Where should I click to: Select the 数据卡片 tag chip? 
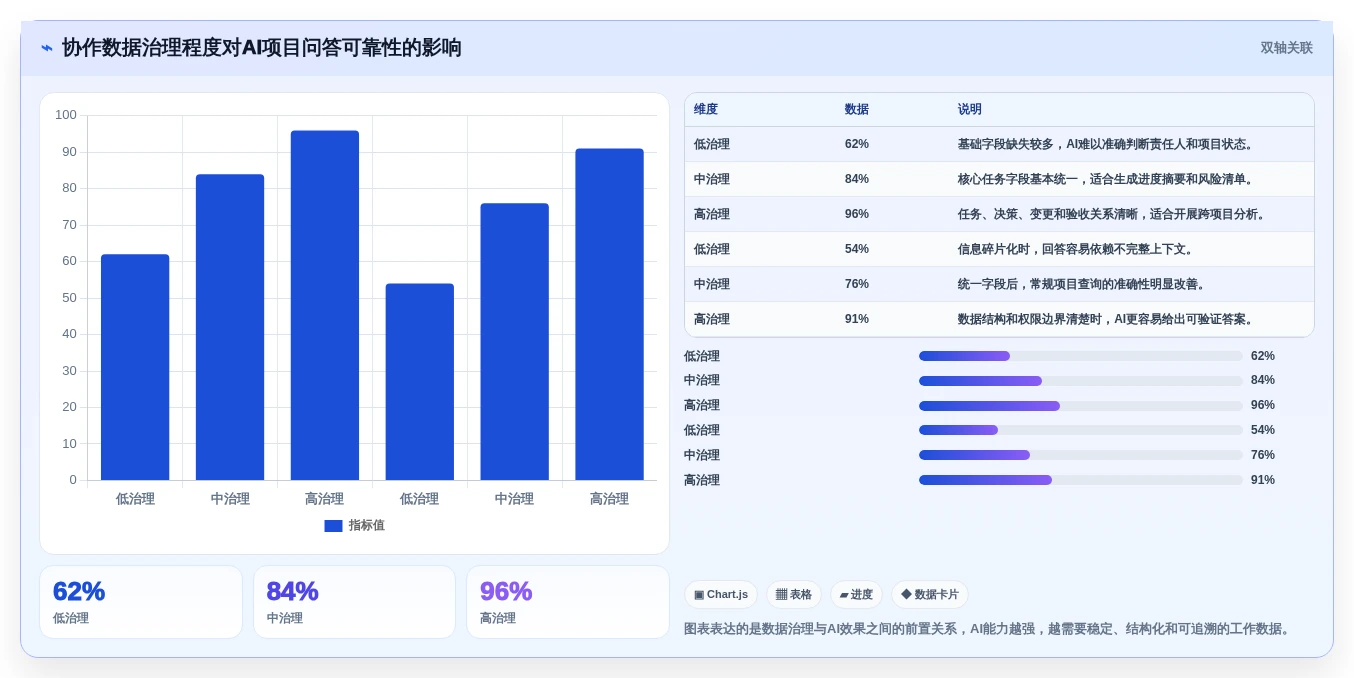pos(930,595)
